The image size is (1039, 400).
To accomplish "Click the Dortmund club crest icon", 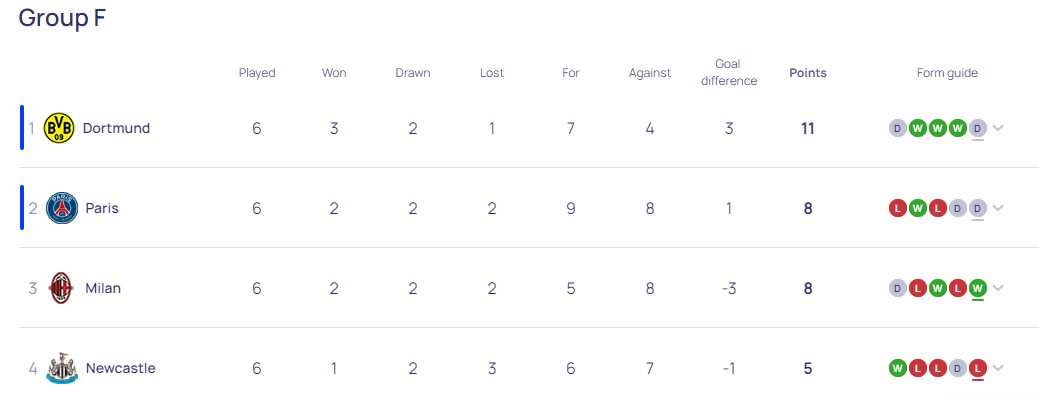I will point(60,128).
